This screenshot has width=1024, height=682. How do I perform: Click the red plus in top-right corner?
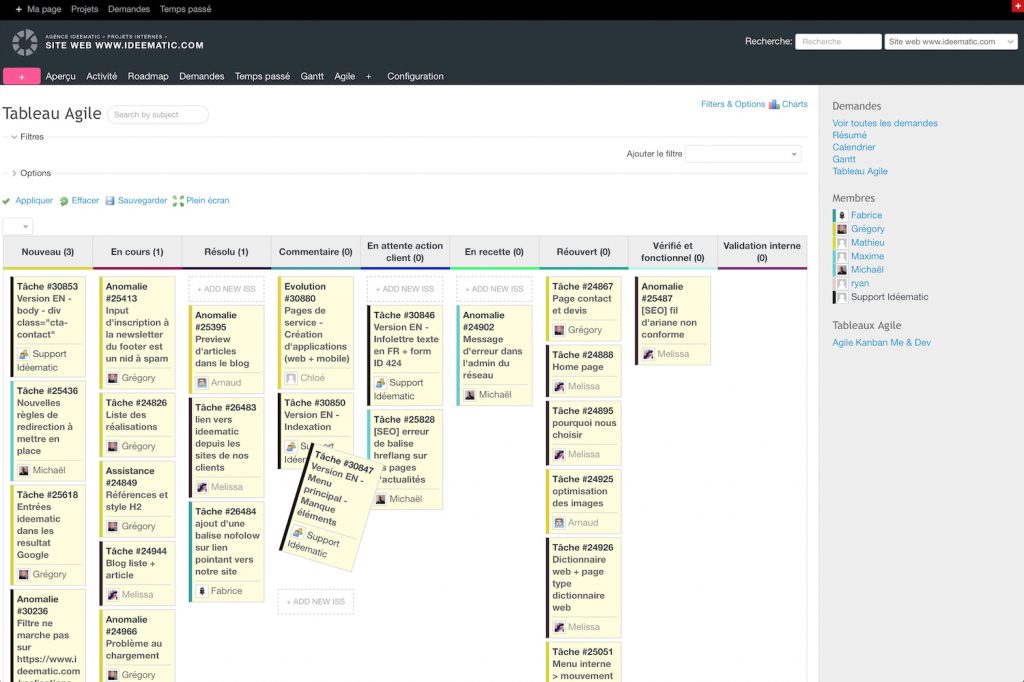click(1017, 5)
